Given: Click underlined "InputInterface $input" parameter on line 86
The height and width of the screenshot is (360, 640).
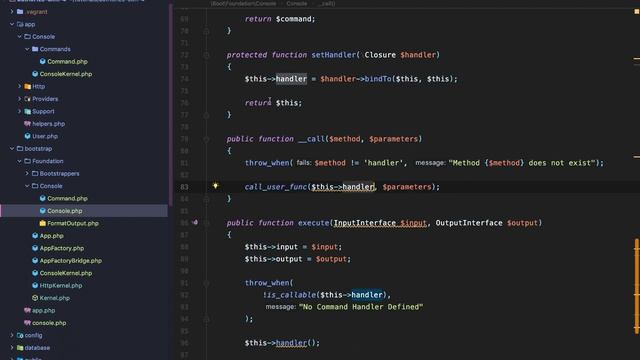Looking at the screenshot, I should click(380, 223).
